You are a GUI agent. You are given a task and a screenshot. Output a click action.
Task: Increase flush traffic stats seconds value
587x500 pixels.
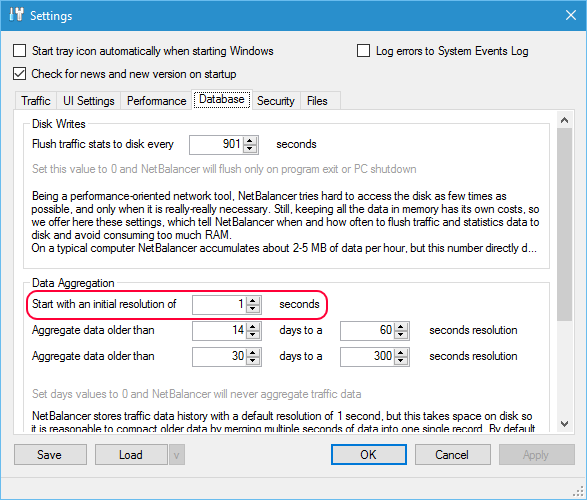(x=250, y=140)
